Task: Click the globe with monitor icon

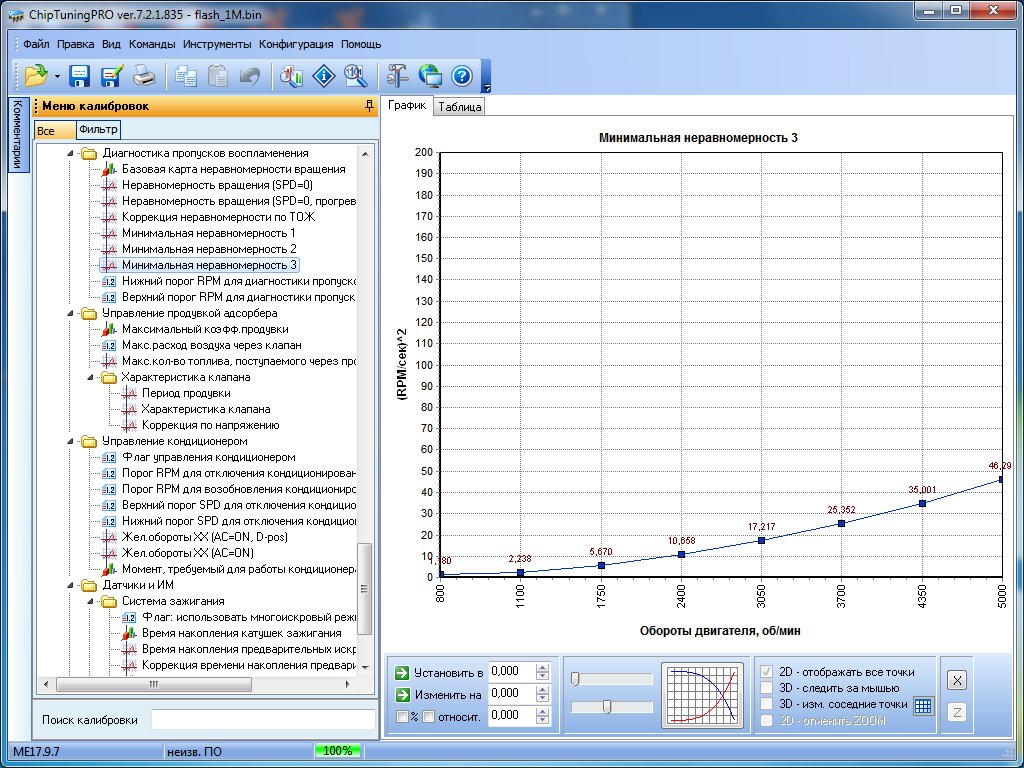Action: 431,75
